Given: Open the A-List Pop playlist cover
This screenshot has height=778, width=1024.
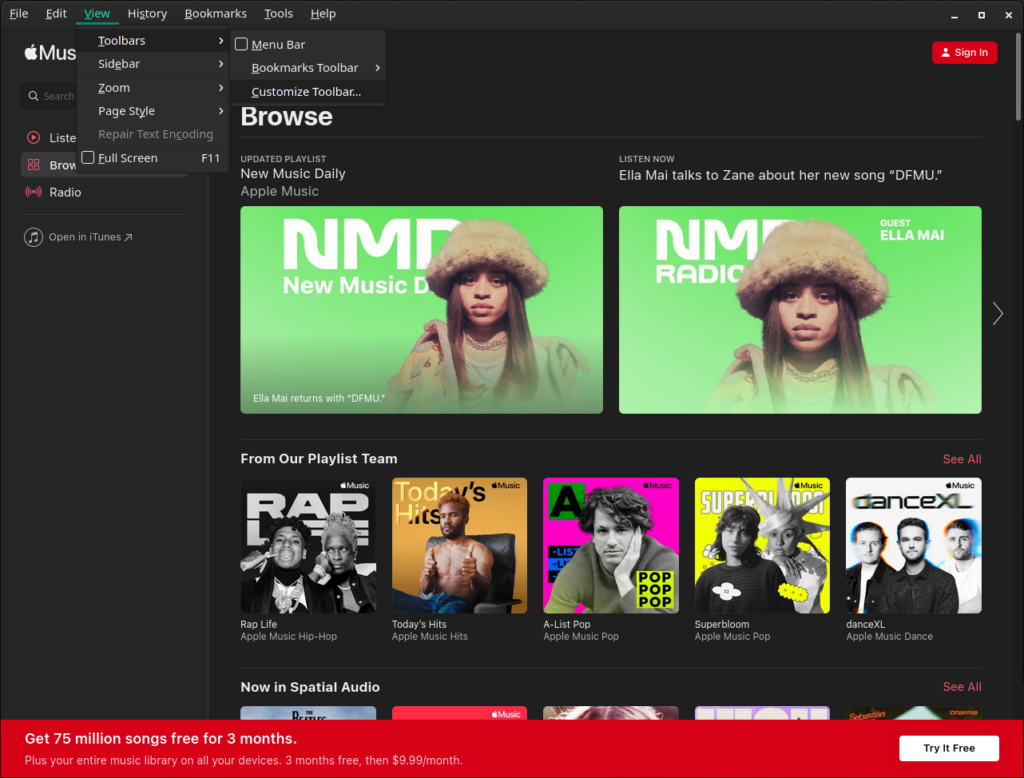Looking at the screenshot, I should (611, 545).
